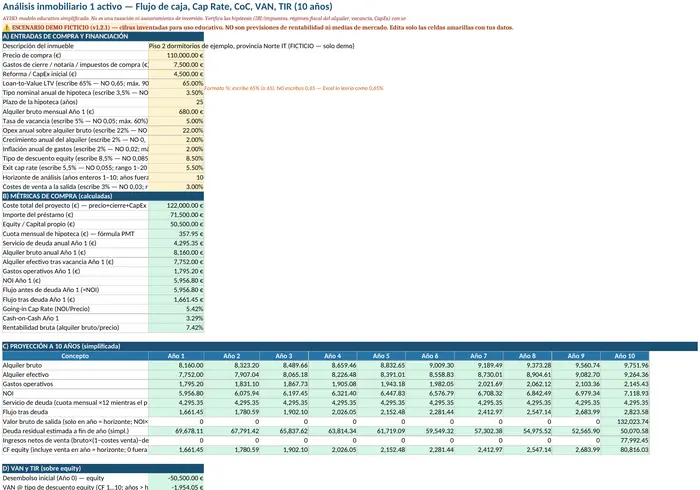Select Alquiler bruto Año 10 cell 9,751.96
This screenshot has width=700, height=490.
[625, 365]
